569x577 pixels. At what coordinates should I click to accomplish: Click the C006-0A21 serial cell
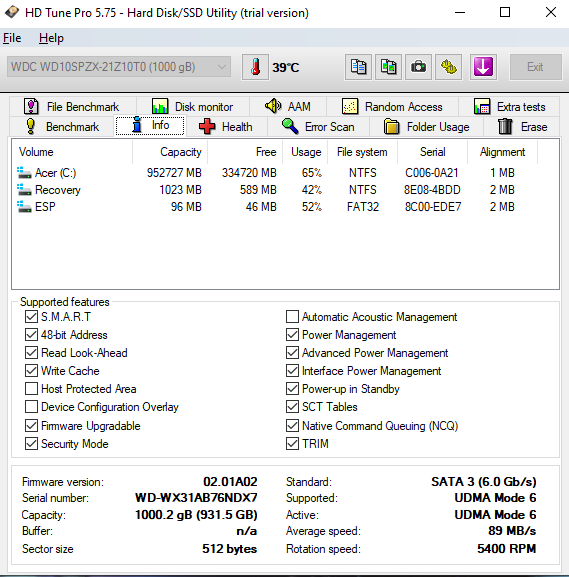(432, 173)
